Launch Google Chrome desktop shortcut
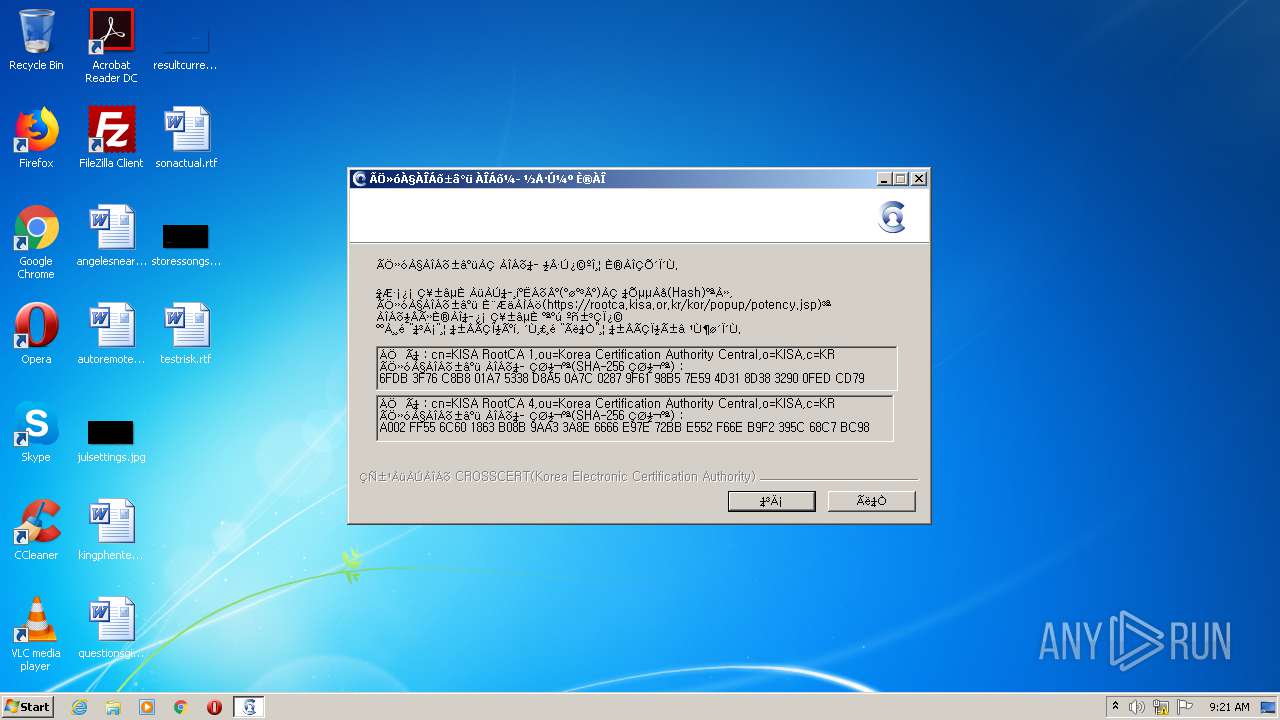Screen dimensions: 1280x720 tap(36, 242)
